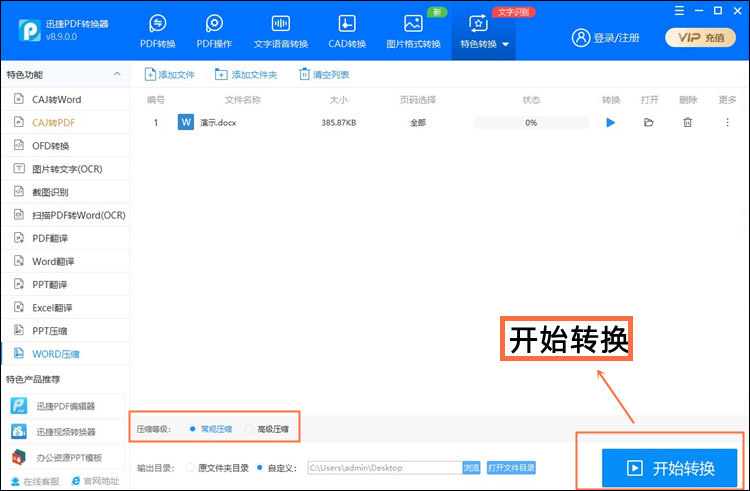Select 图片转文字(OCR) in the sidebar
750x491 pixels.
click(66, 169)
